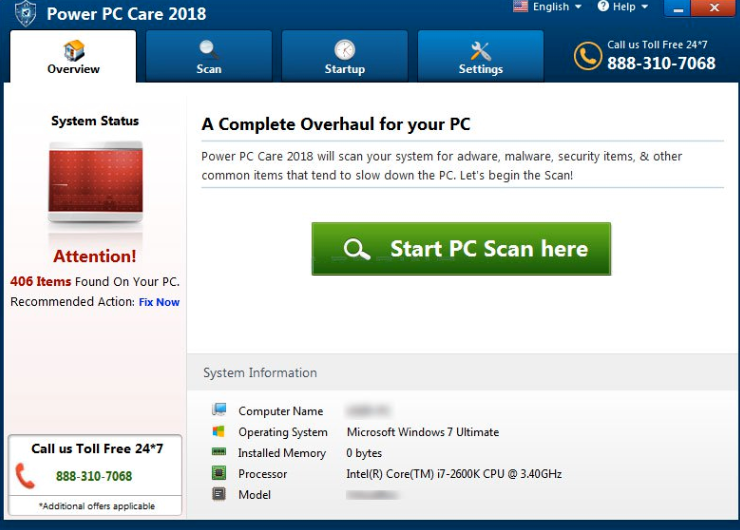Minimize the Power PC Care window

point(676,9)
